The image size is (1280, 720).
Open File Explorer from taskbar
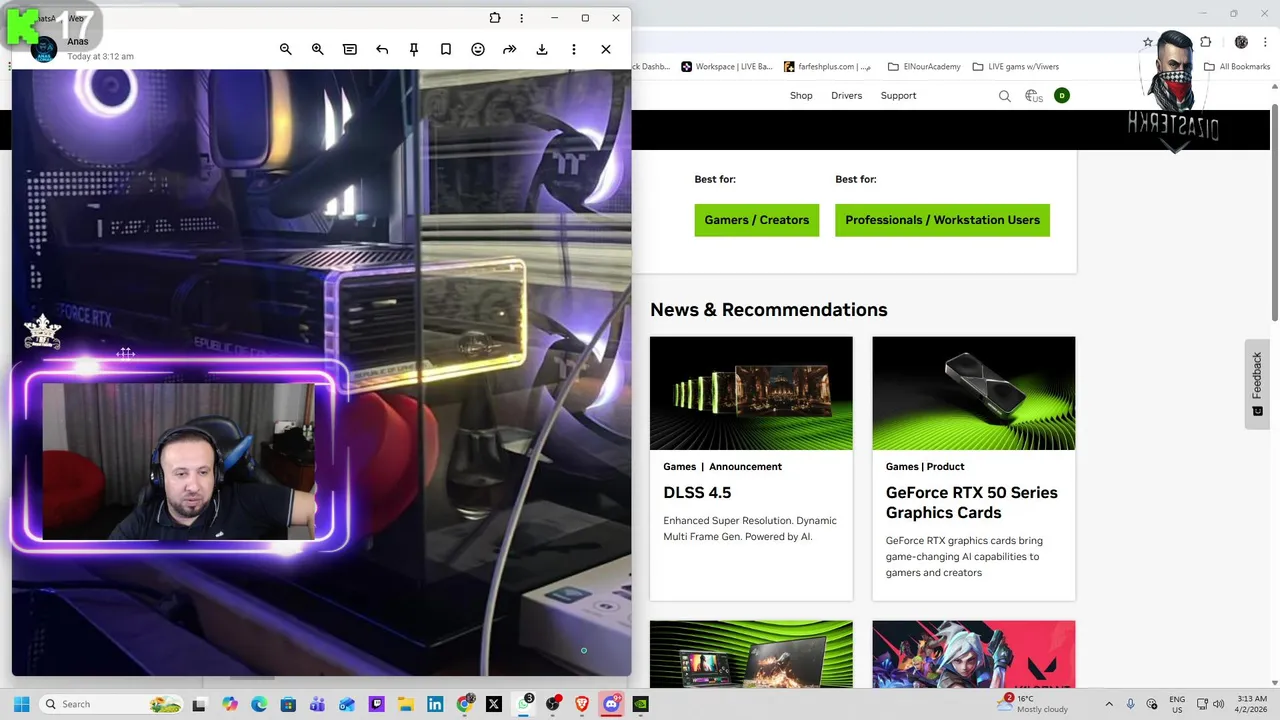pyautogui.click(x=406, y=704)
